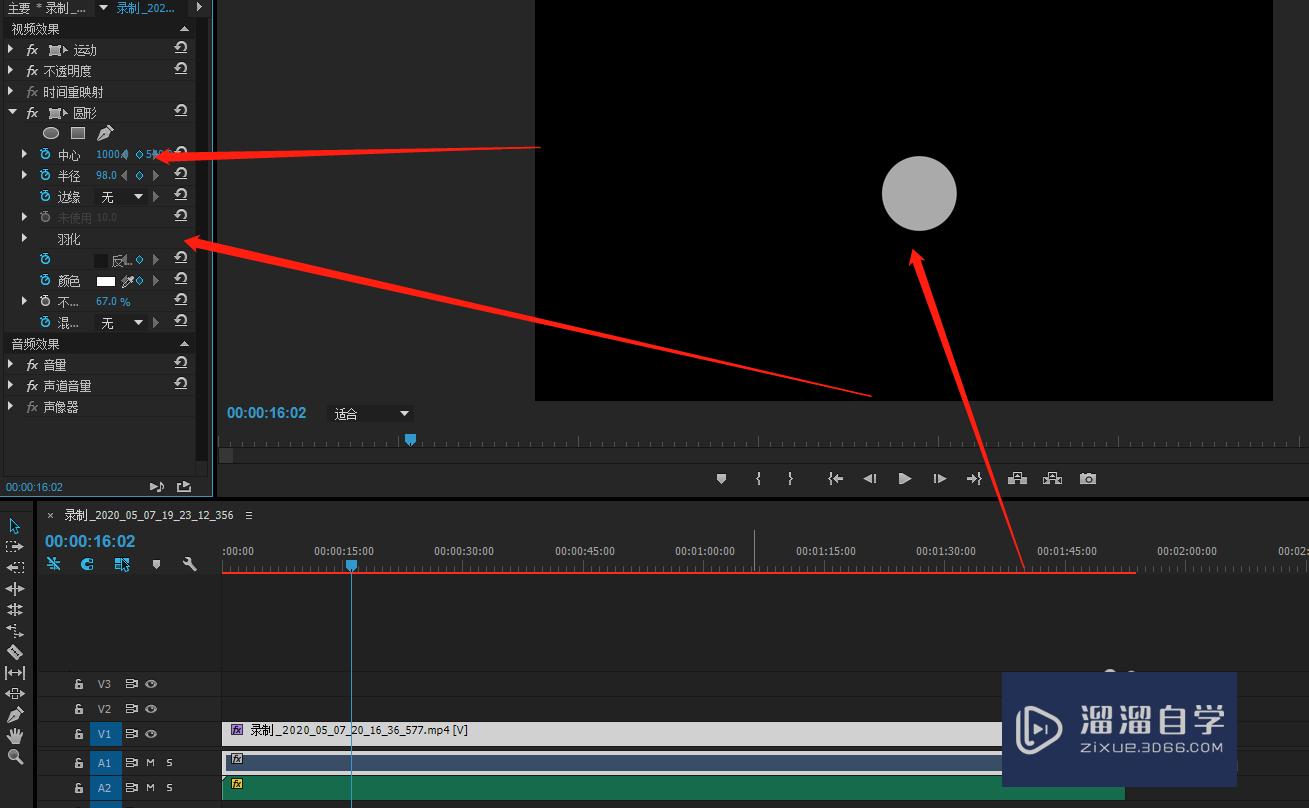
Task: Open the 边缘 dropdown
Action: coord(121,197)
